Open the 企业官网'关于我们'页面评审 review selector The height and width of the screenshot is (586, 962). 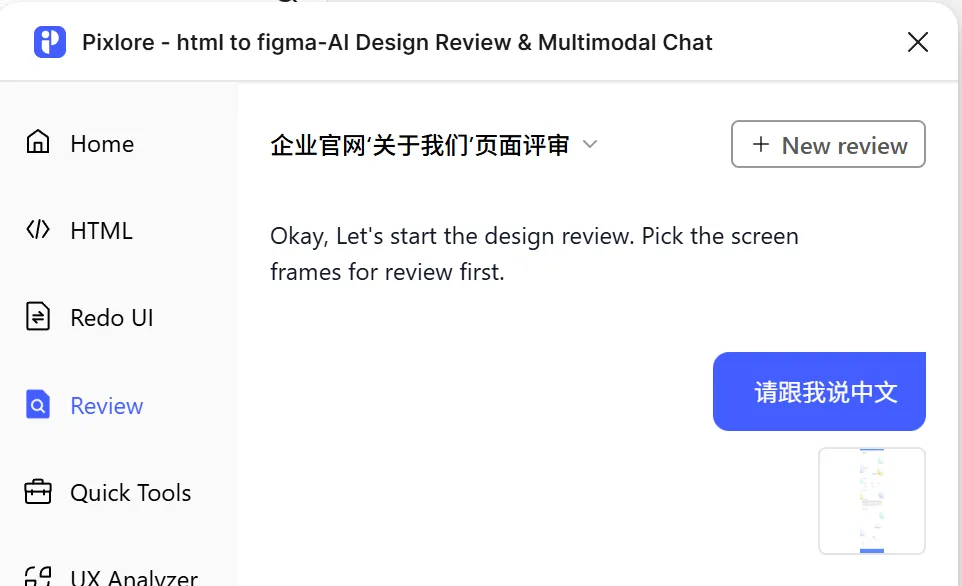pos(434,145)
